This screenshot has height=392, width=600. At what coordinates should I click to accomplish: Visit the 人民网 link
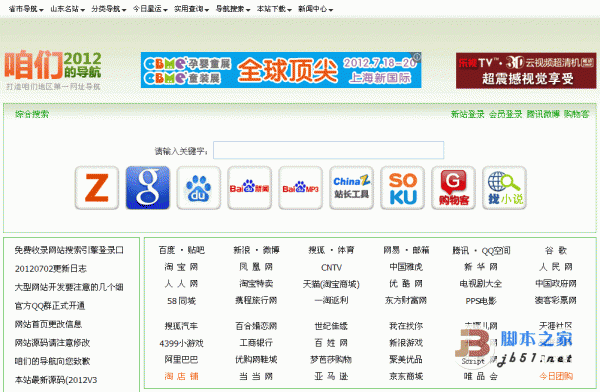[x=556, y=267]
